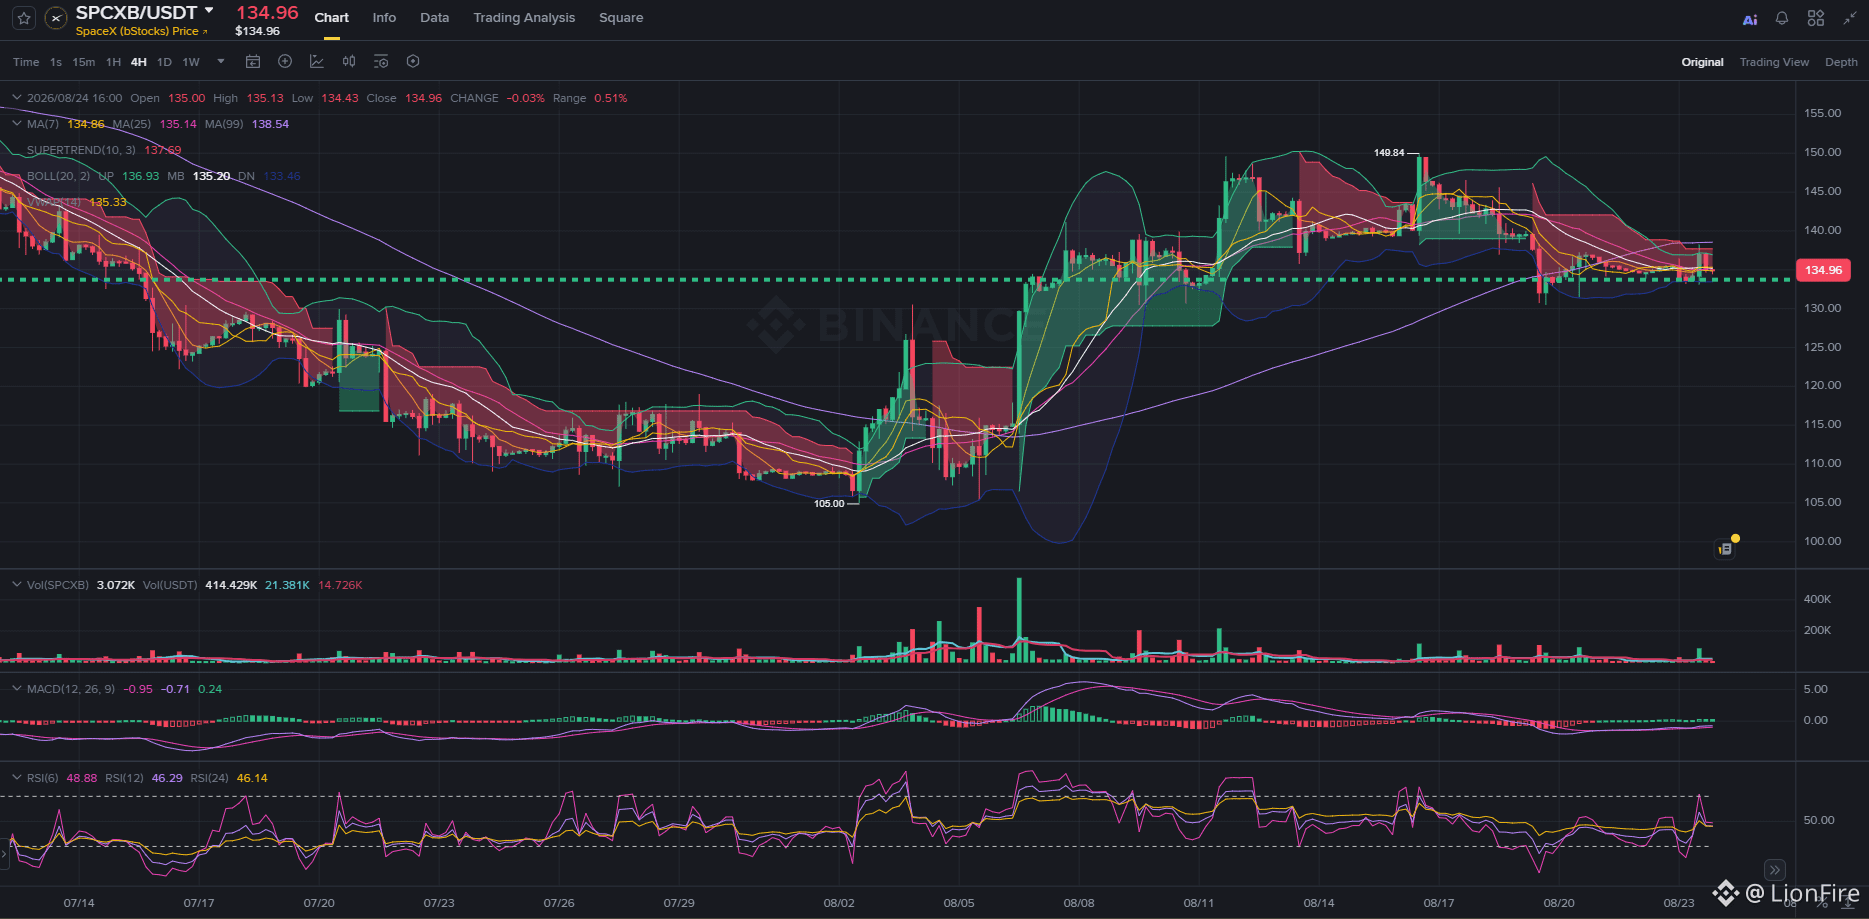The height and width of the screenshot is (919, 1869).
Task: Collapse the candle OHLC info row chevron
Action: [x=16, y=98]
